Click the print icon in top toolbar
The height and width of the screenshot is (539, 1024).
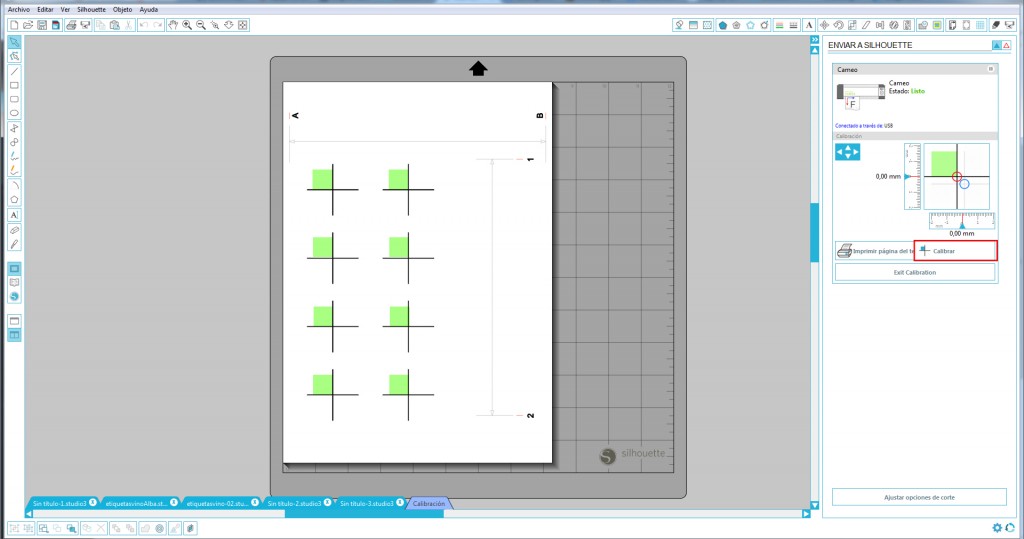(x=71, y=23)
